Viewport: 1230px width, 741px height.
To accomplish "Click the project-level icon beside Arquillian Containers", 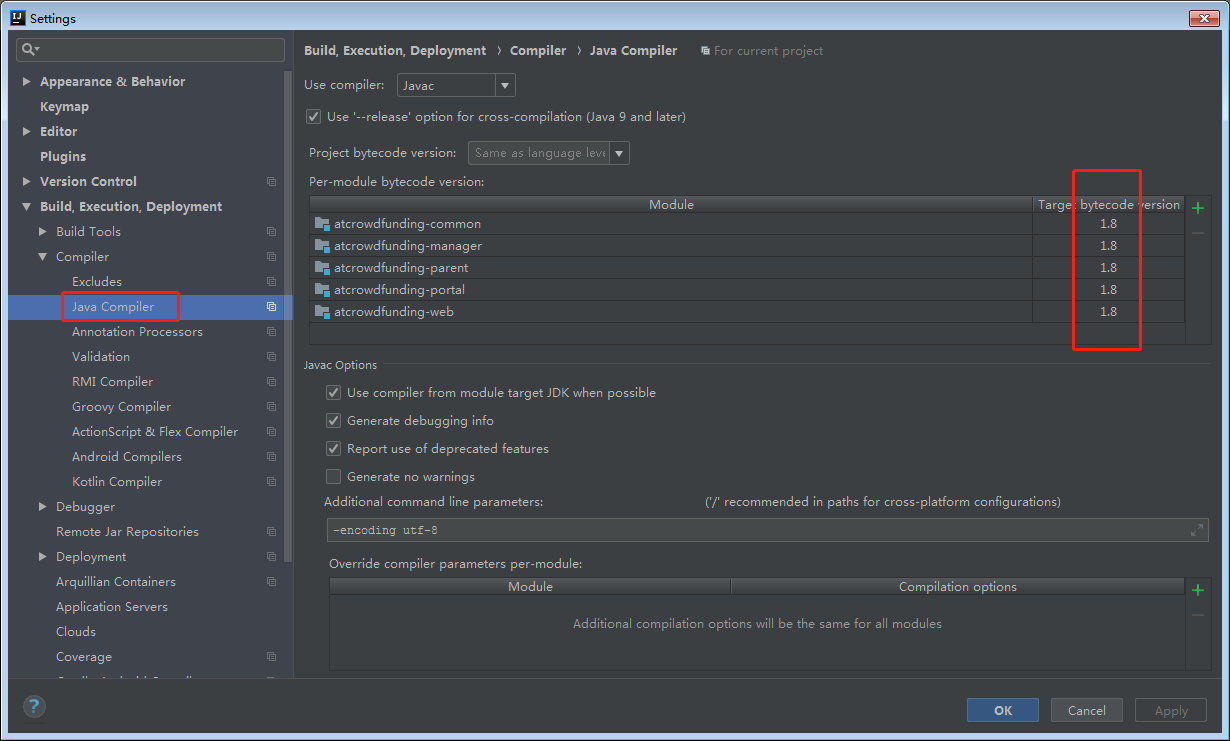I will pos(271,582).
